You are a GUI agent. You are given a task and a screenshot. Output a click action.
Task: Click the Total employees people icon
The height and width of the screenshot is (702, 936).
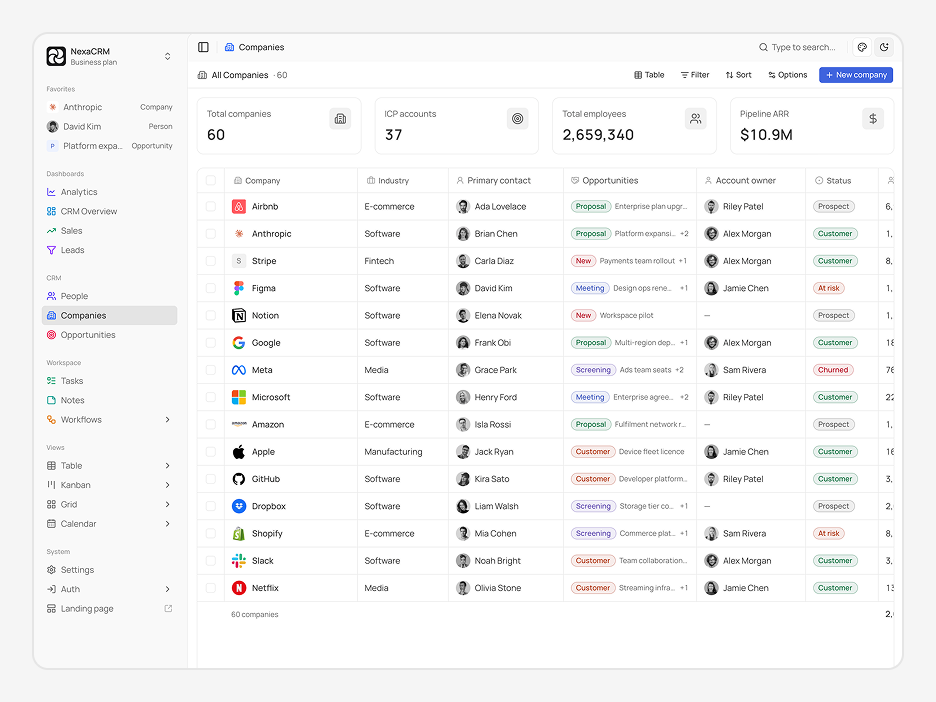coord(695,119)
